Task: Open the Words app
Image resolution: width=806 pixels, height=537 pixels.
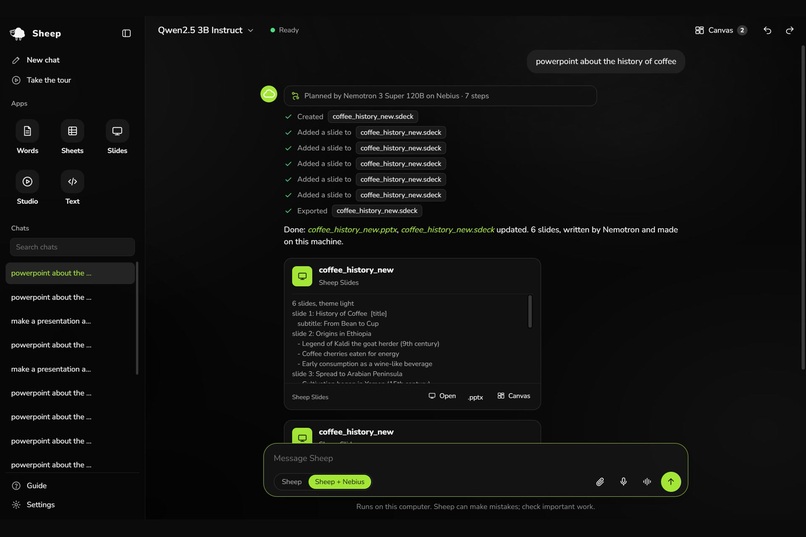Action: (27, 137)
